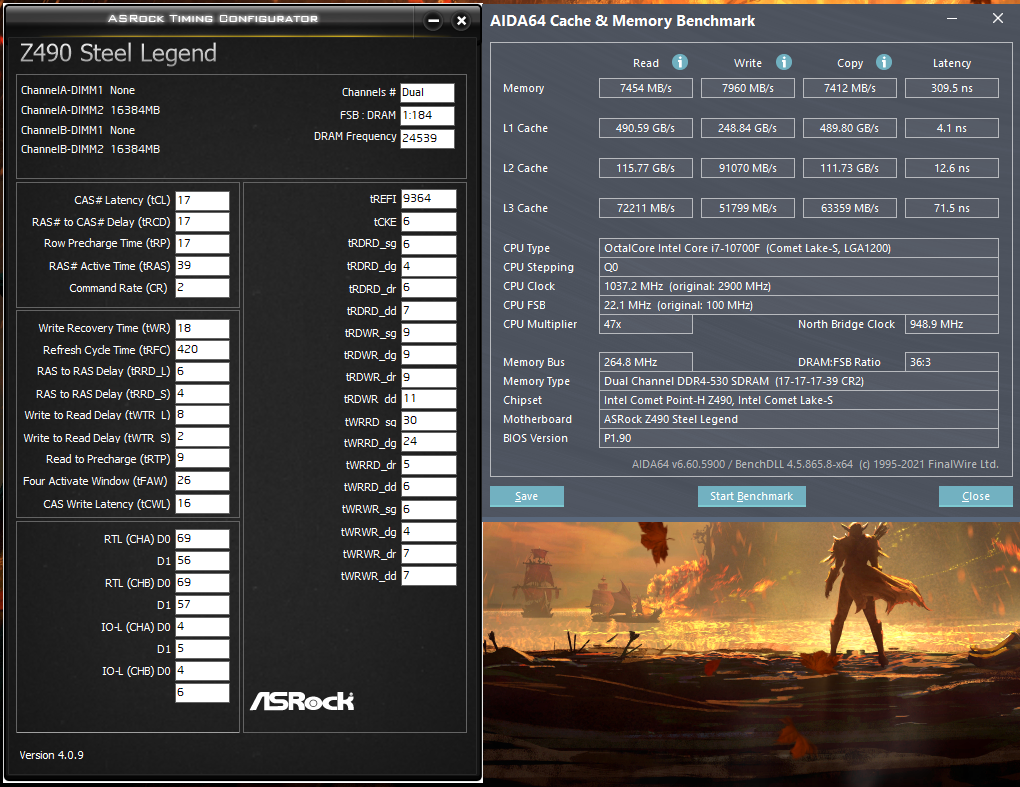Click the L3 Cache latency 71.5 ns
Screen dimensions: 1020x787
coord(952,208)
